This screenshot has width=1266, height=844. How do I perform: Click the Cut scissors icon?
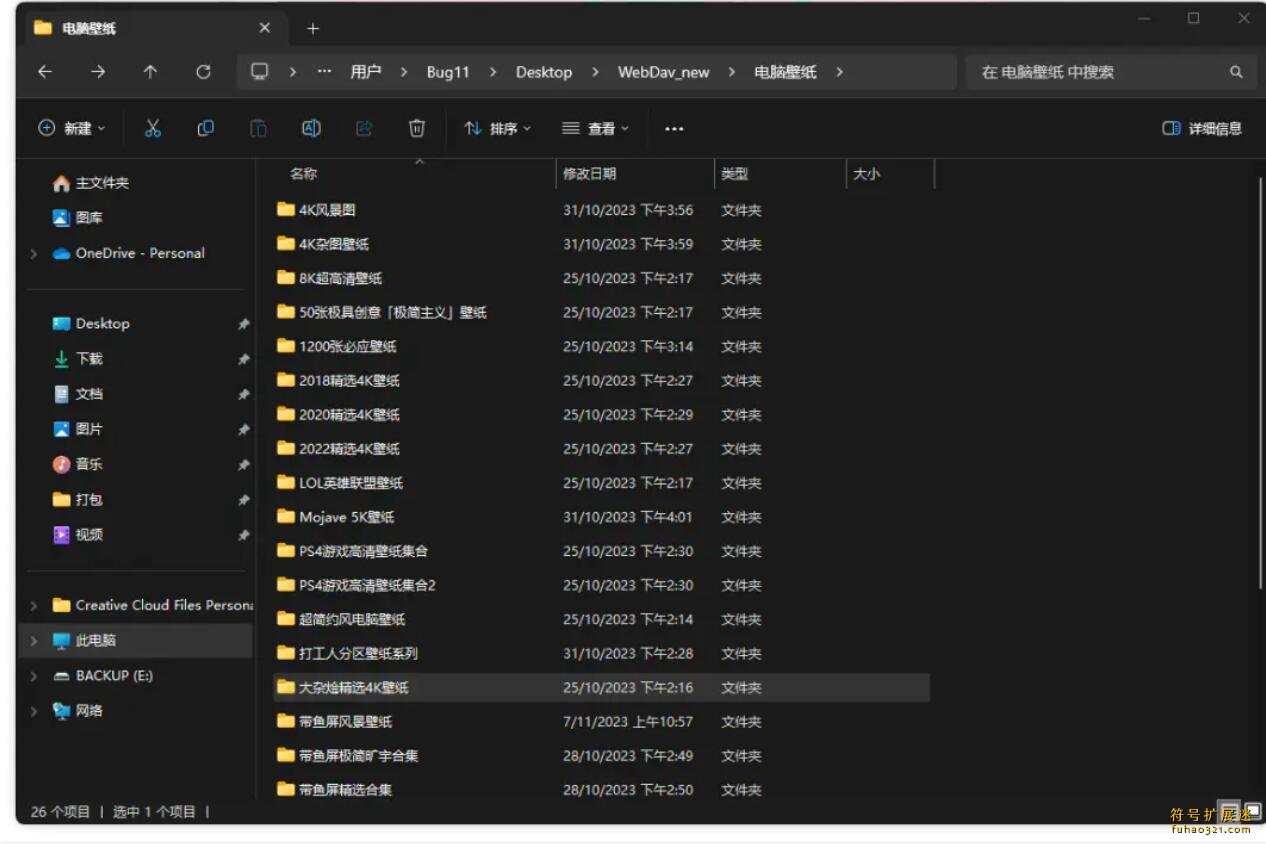pyautogui.click(x=153, y=128)
